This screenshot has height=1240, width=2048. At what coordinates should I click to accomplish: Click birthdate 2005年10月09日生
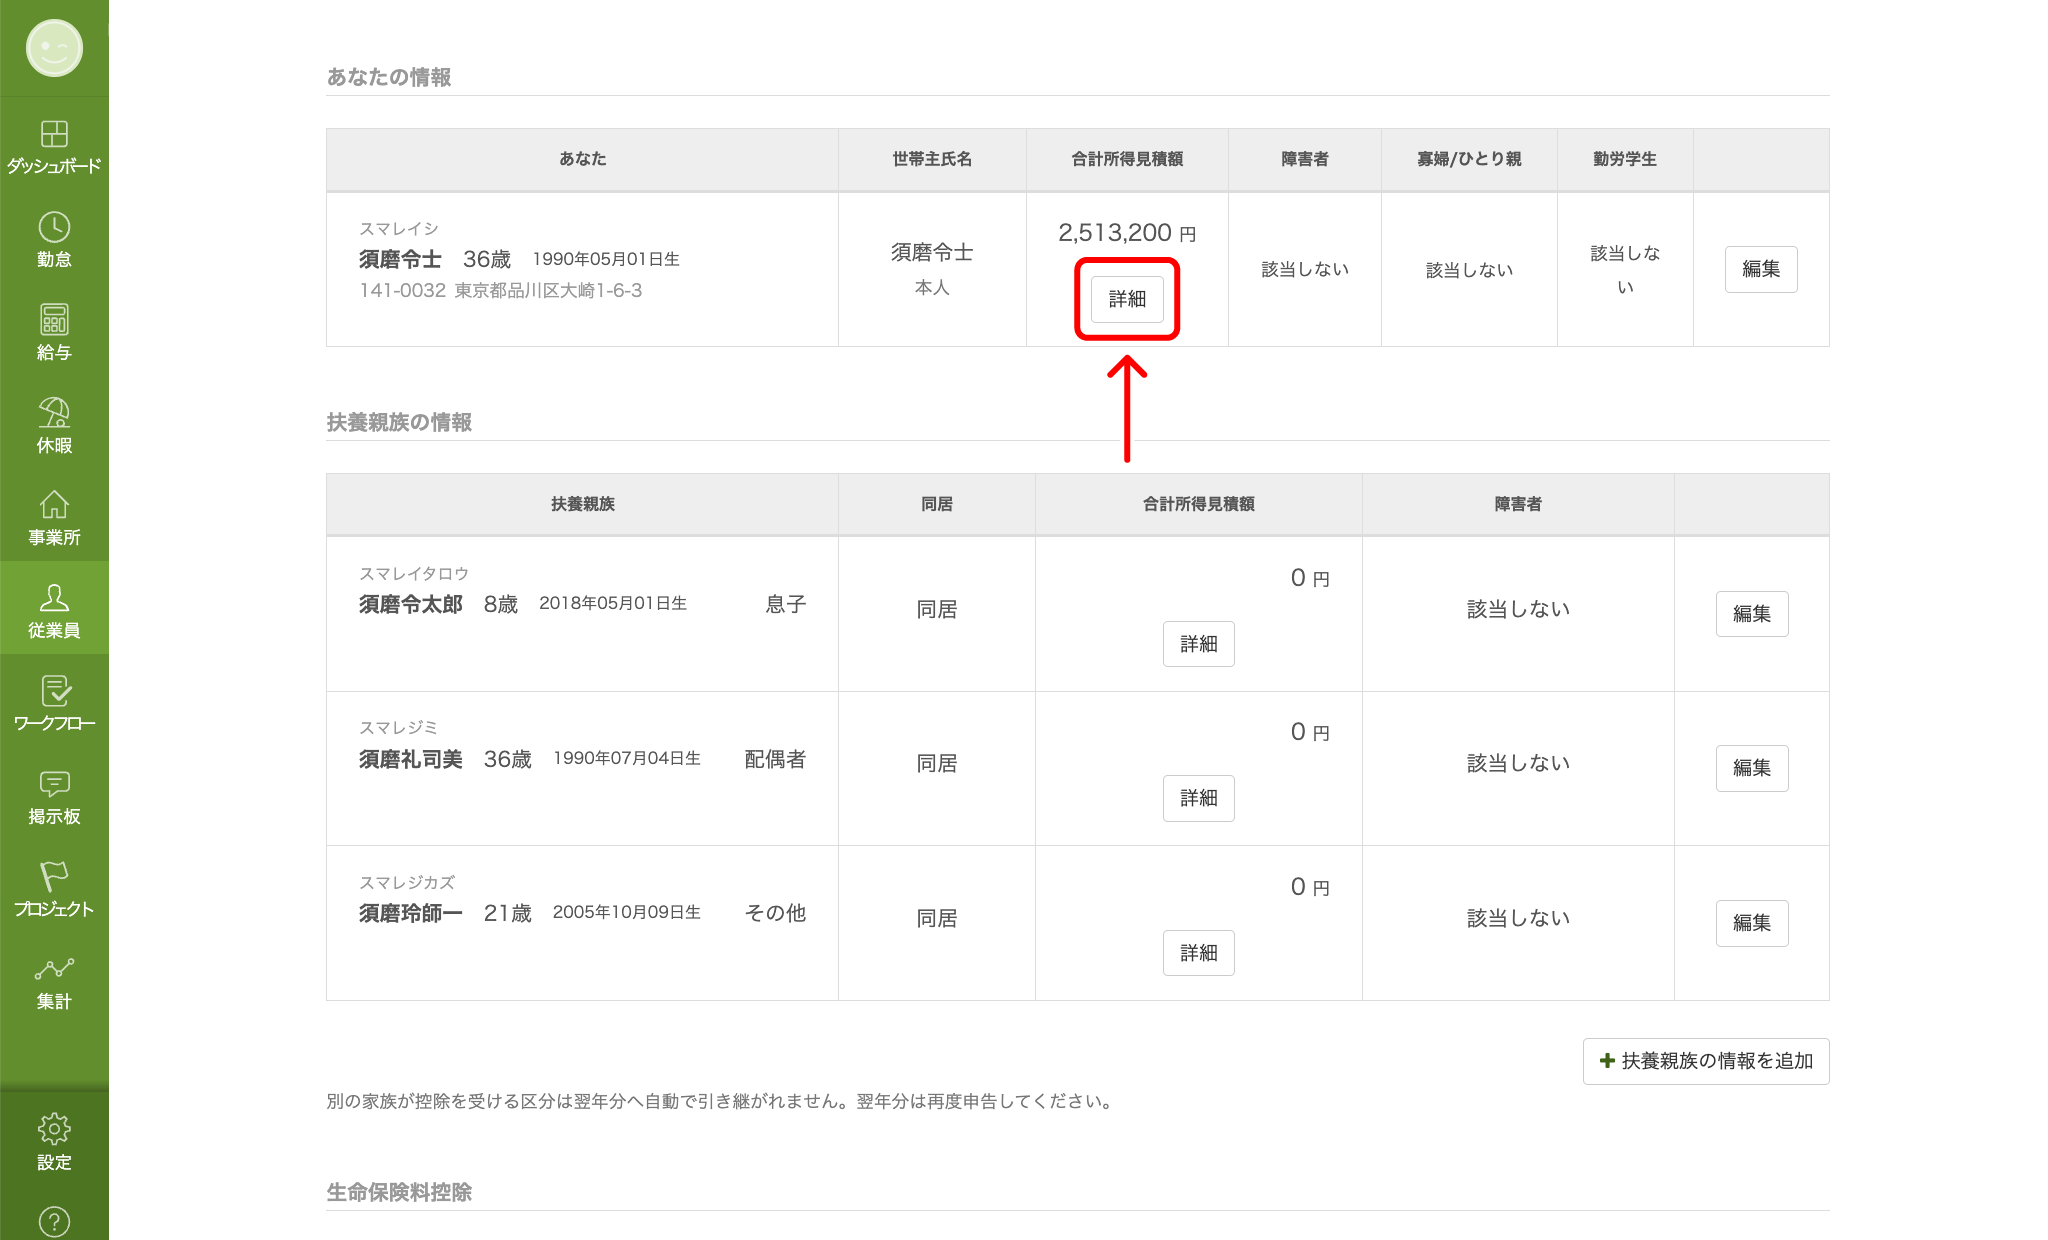(627, 912)
